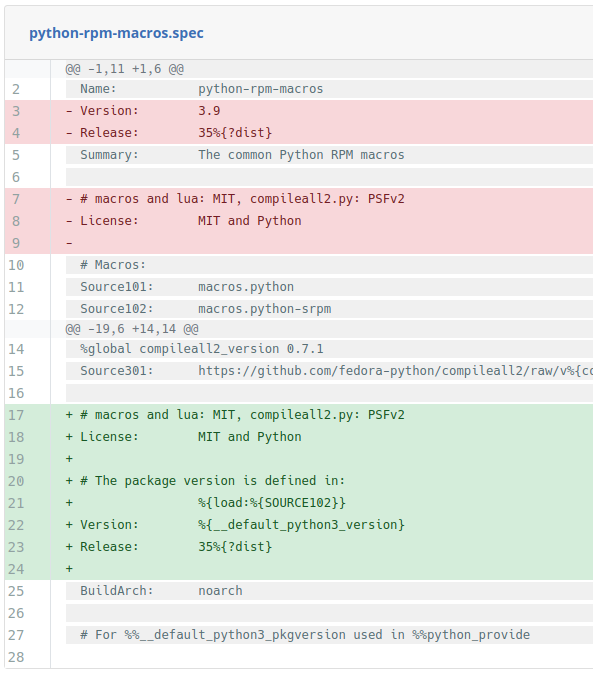Click line number 5 beside Summary

tap(16, 155)
